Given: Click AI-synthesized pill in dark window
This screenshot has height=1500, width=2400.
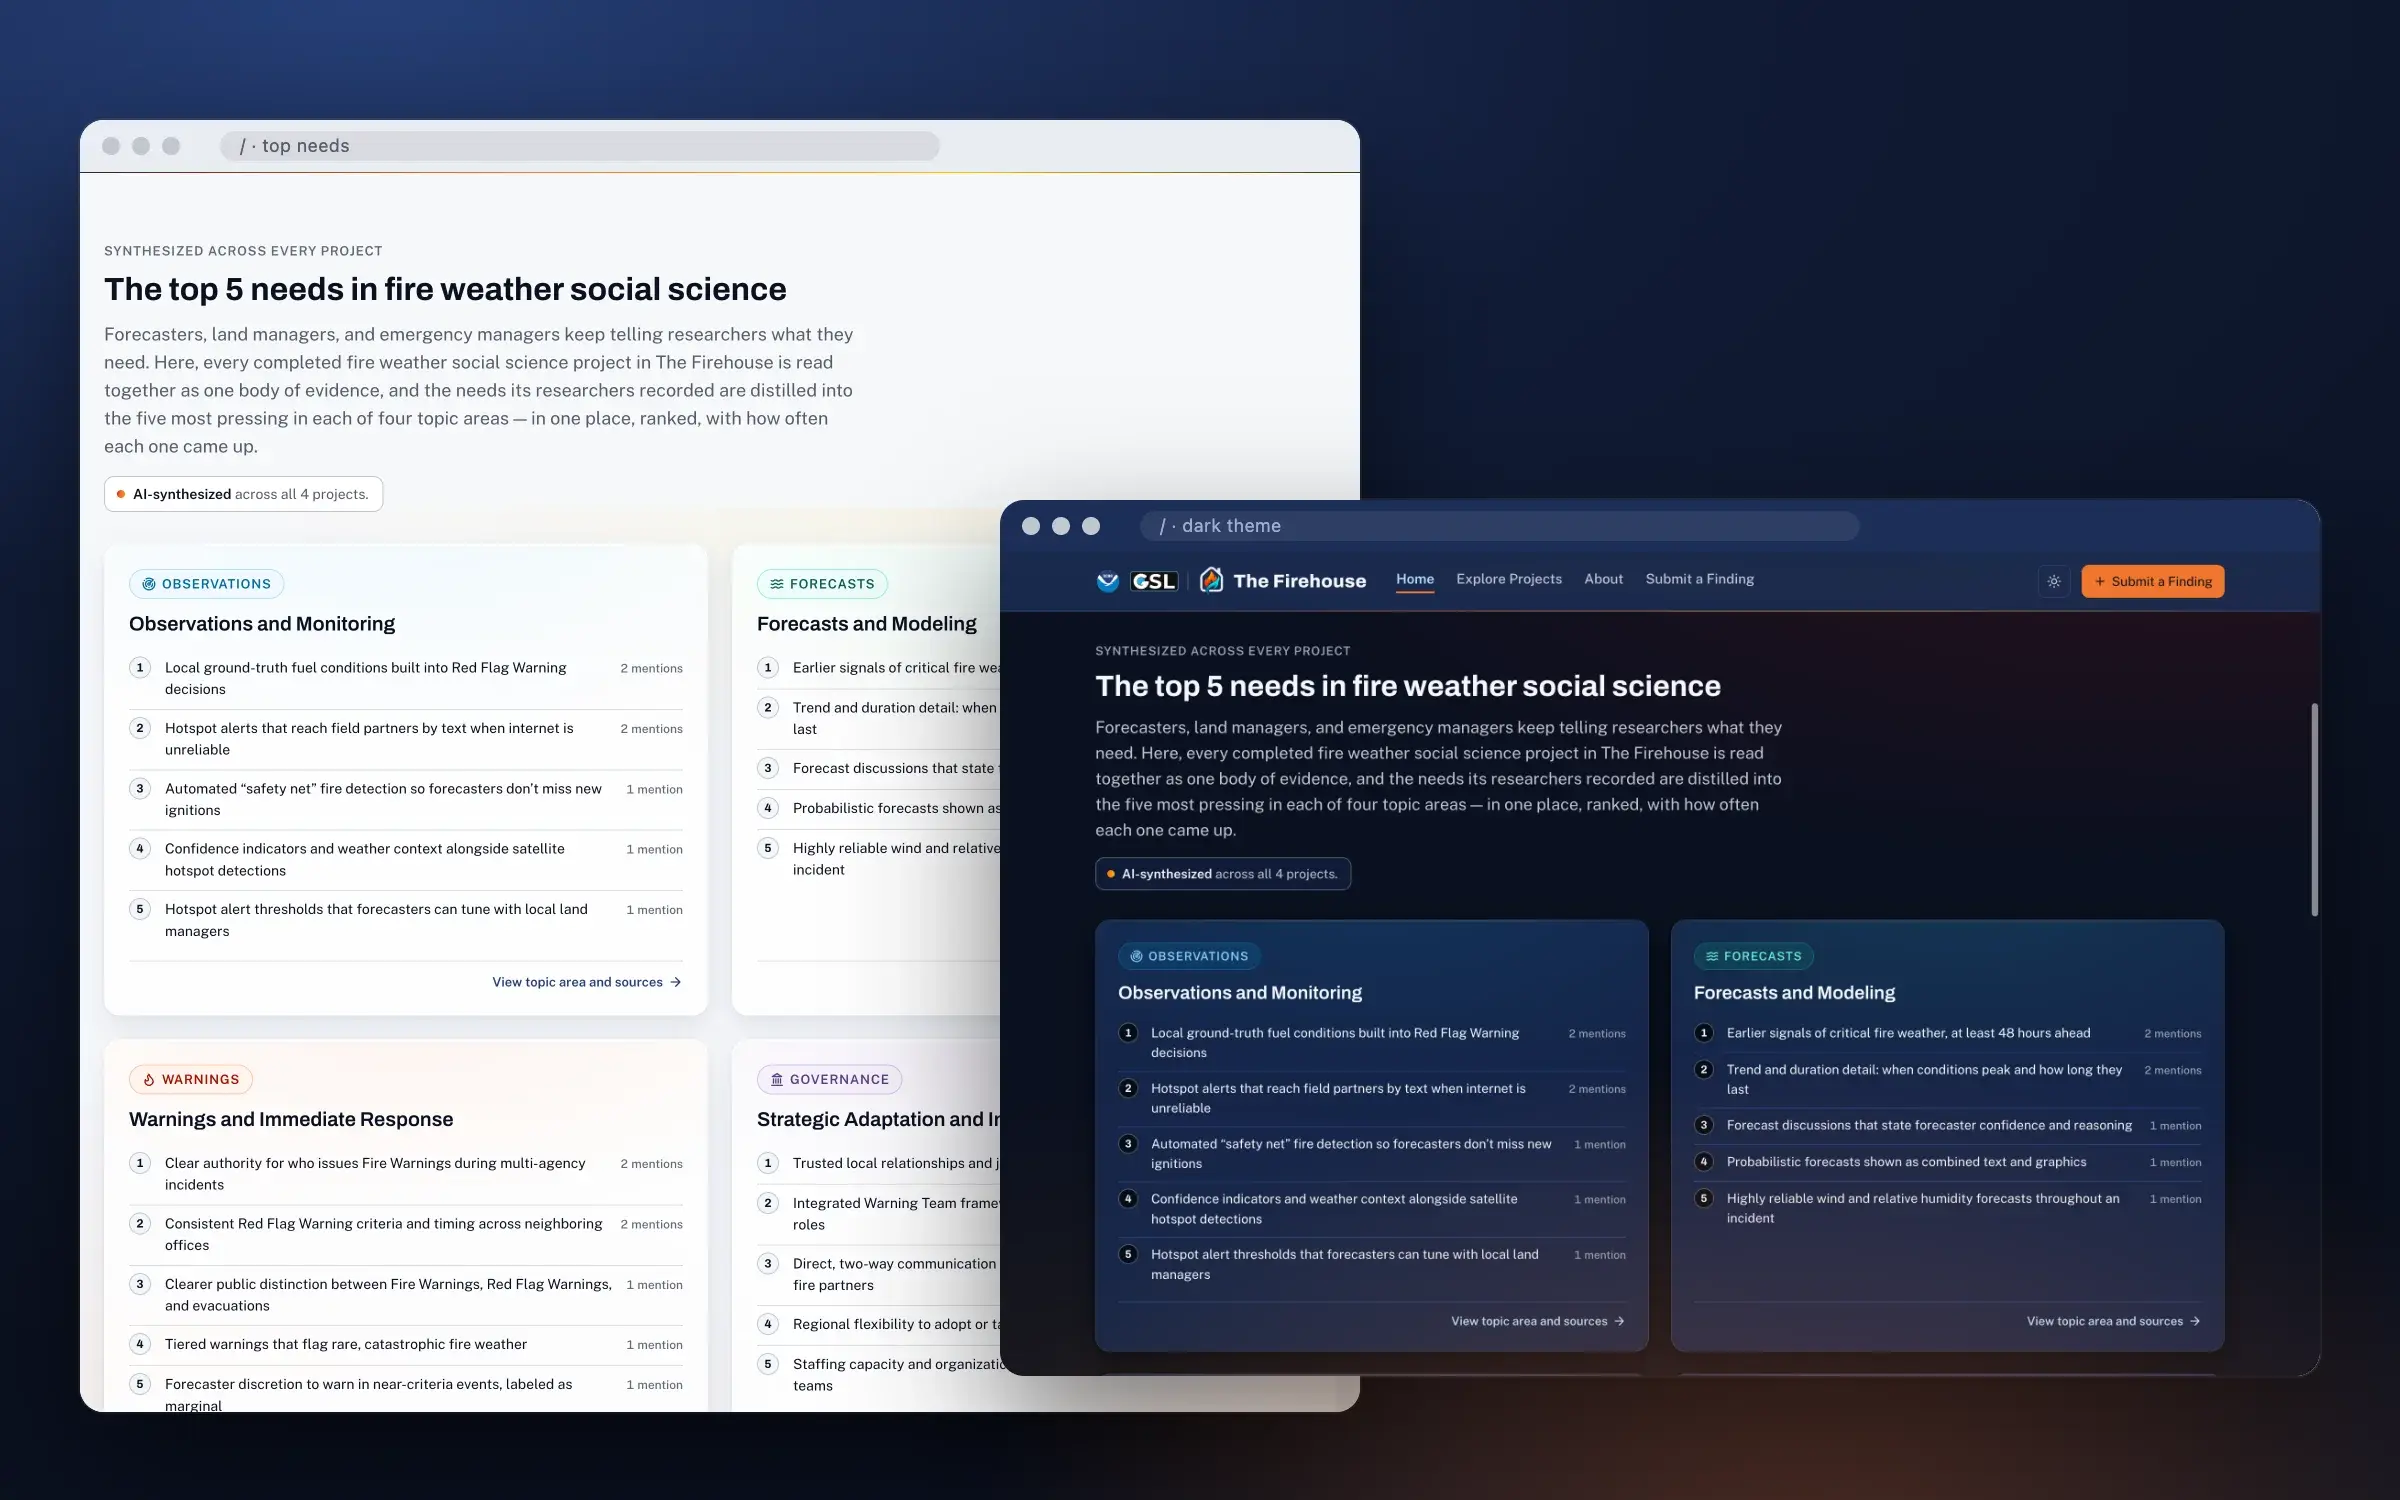Looking at the screenshot, I should pyautogui.click(x=1222, y=874).
